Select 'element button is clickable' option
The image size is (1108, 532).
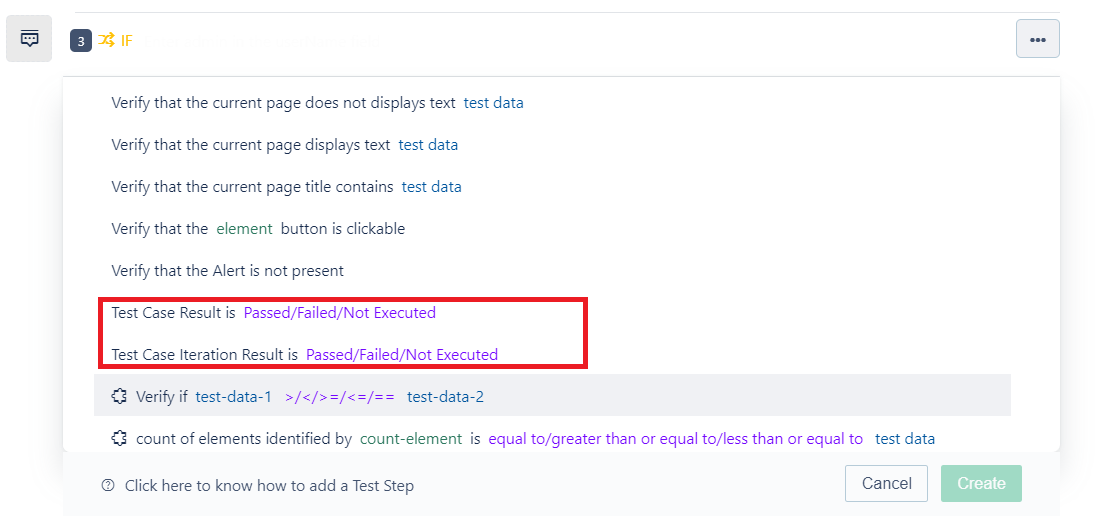[258, 229]
